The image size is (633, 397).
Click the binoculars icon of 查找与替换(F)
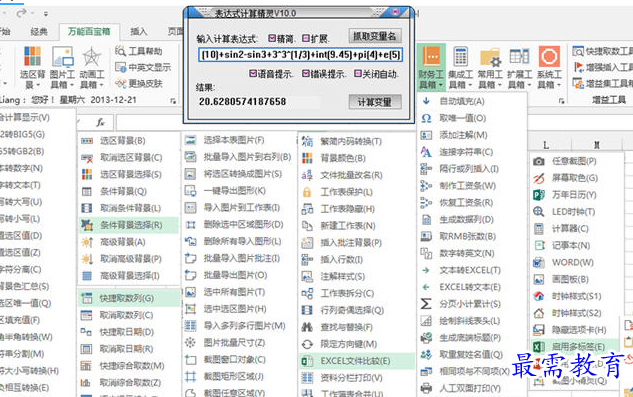307,327
